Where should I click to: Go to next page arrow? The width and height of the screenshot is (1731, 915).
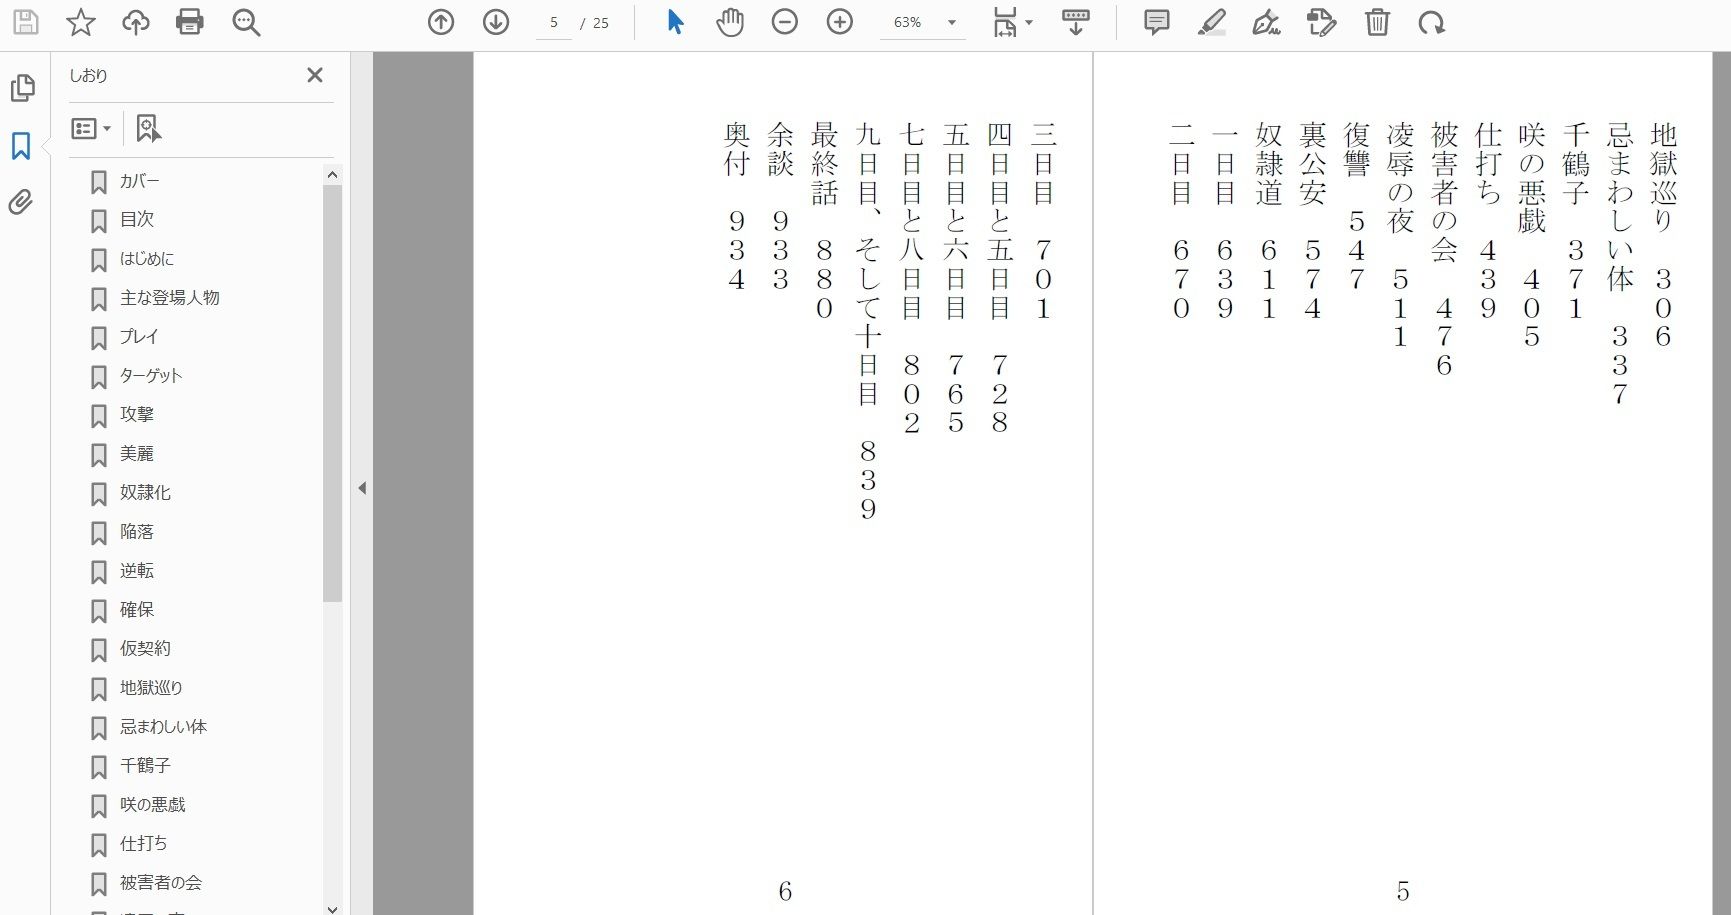pyautogui.click(x=496, y=22)
